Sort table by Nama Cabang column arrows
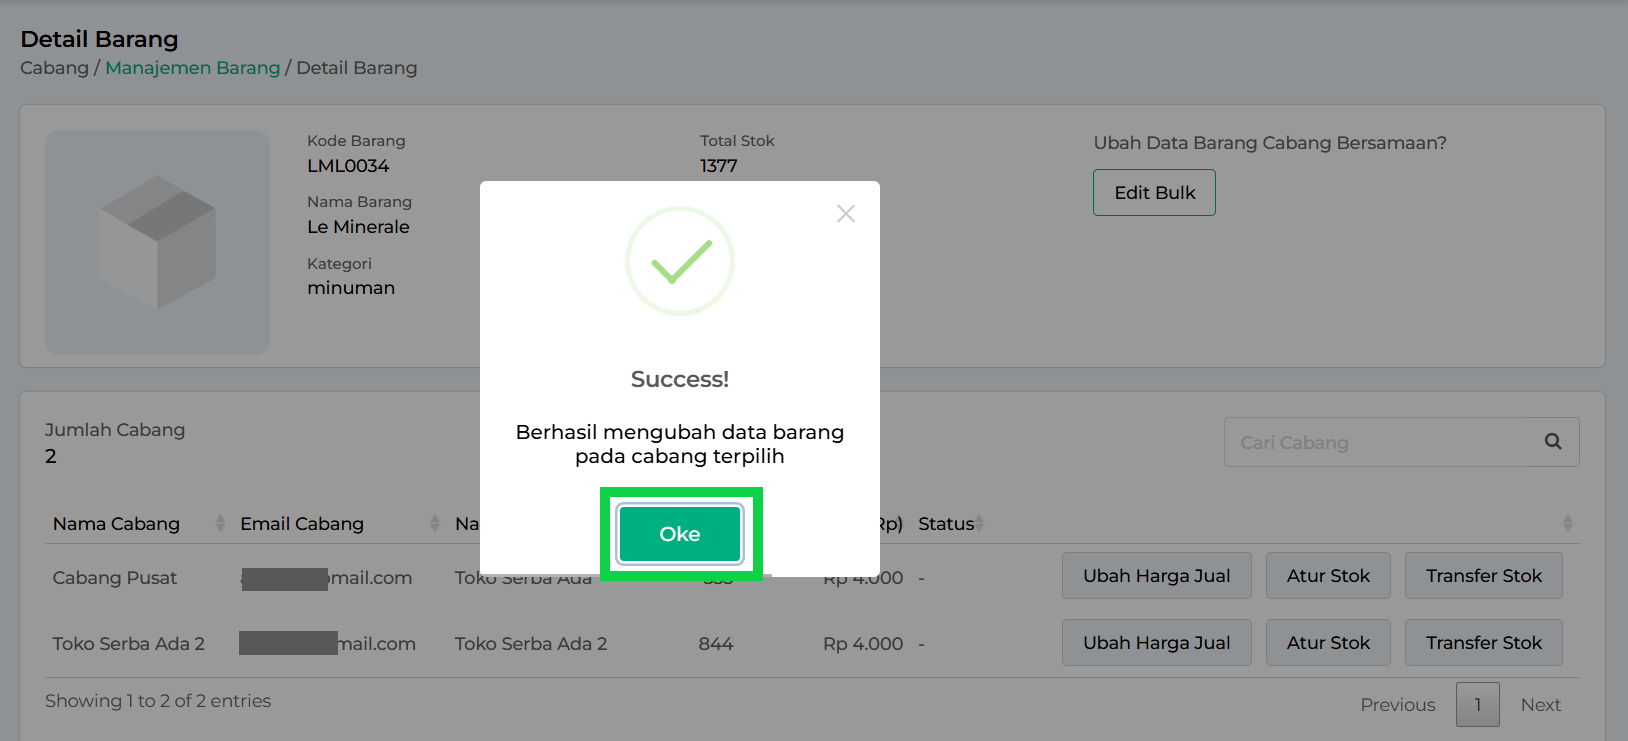This screenshot has width=1628, height=741. point(220,524)
